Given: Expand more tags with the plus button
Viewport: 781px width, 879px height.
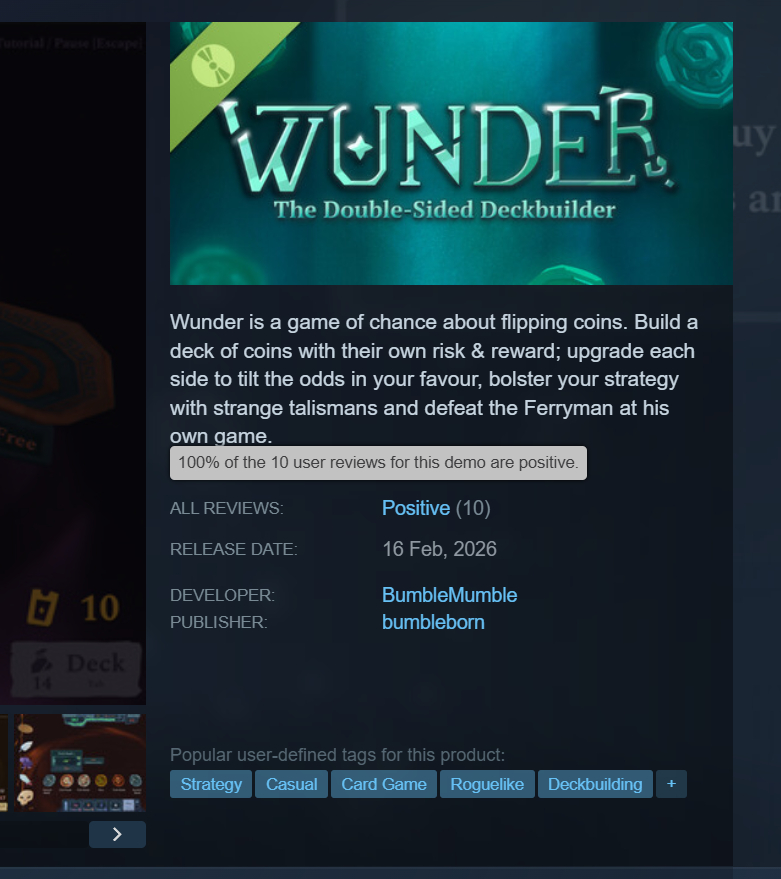Looking at the screenshot, I should (x=671, y=784).
